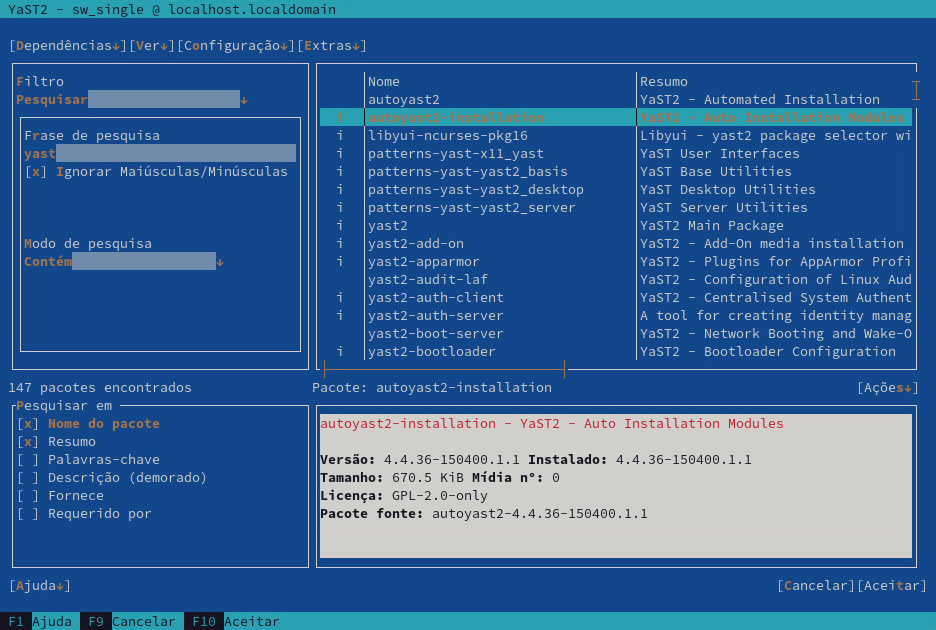Uncheck Nome do pacote search option

point(88,423)
